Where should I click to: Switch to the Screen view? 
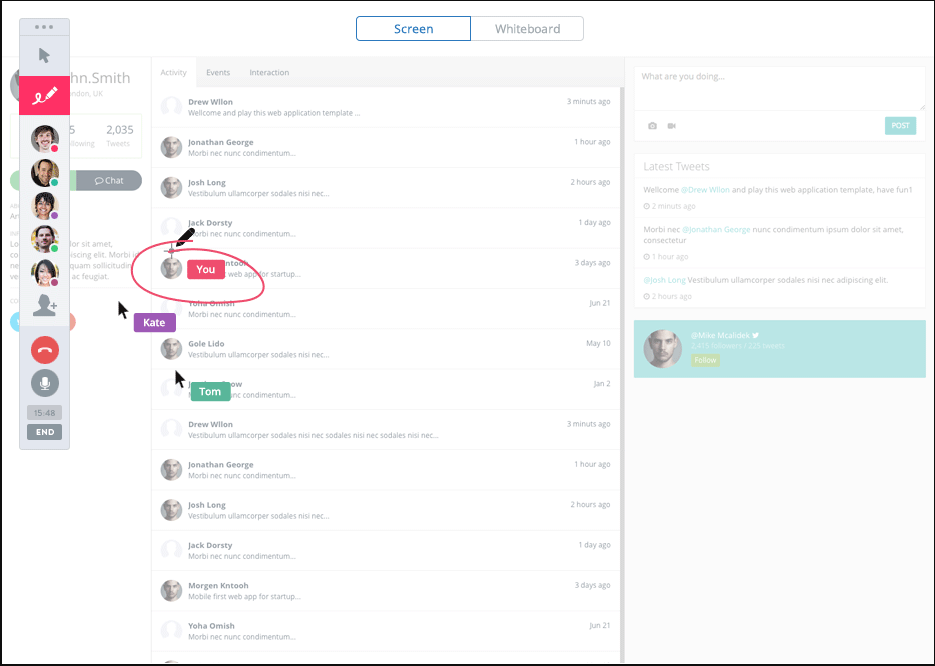[413, 29]
